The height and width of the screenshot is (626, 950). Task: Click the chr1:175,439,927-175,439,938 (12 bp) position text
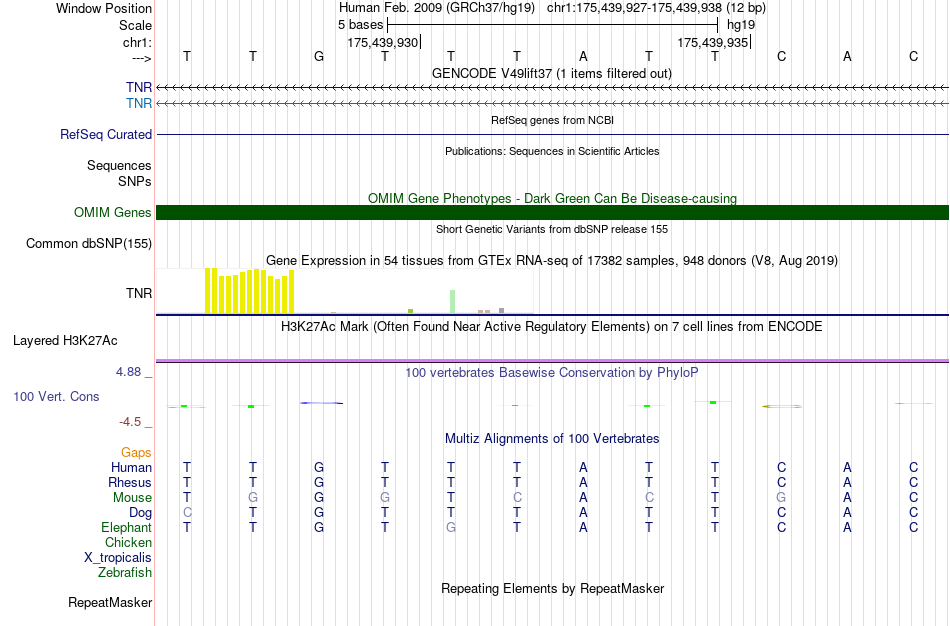[656, 8]
